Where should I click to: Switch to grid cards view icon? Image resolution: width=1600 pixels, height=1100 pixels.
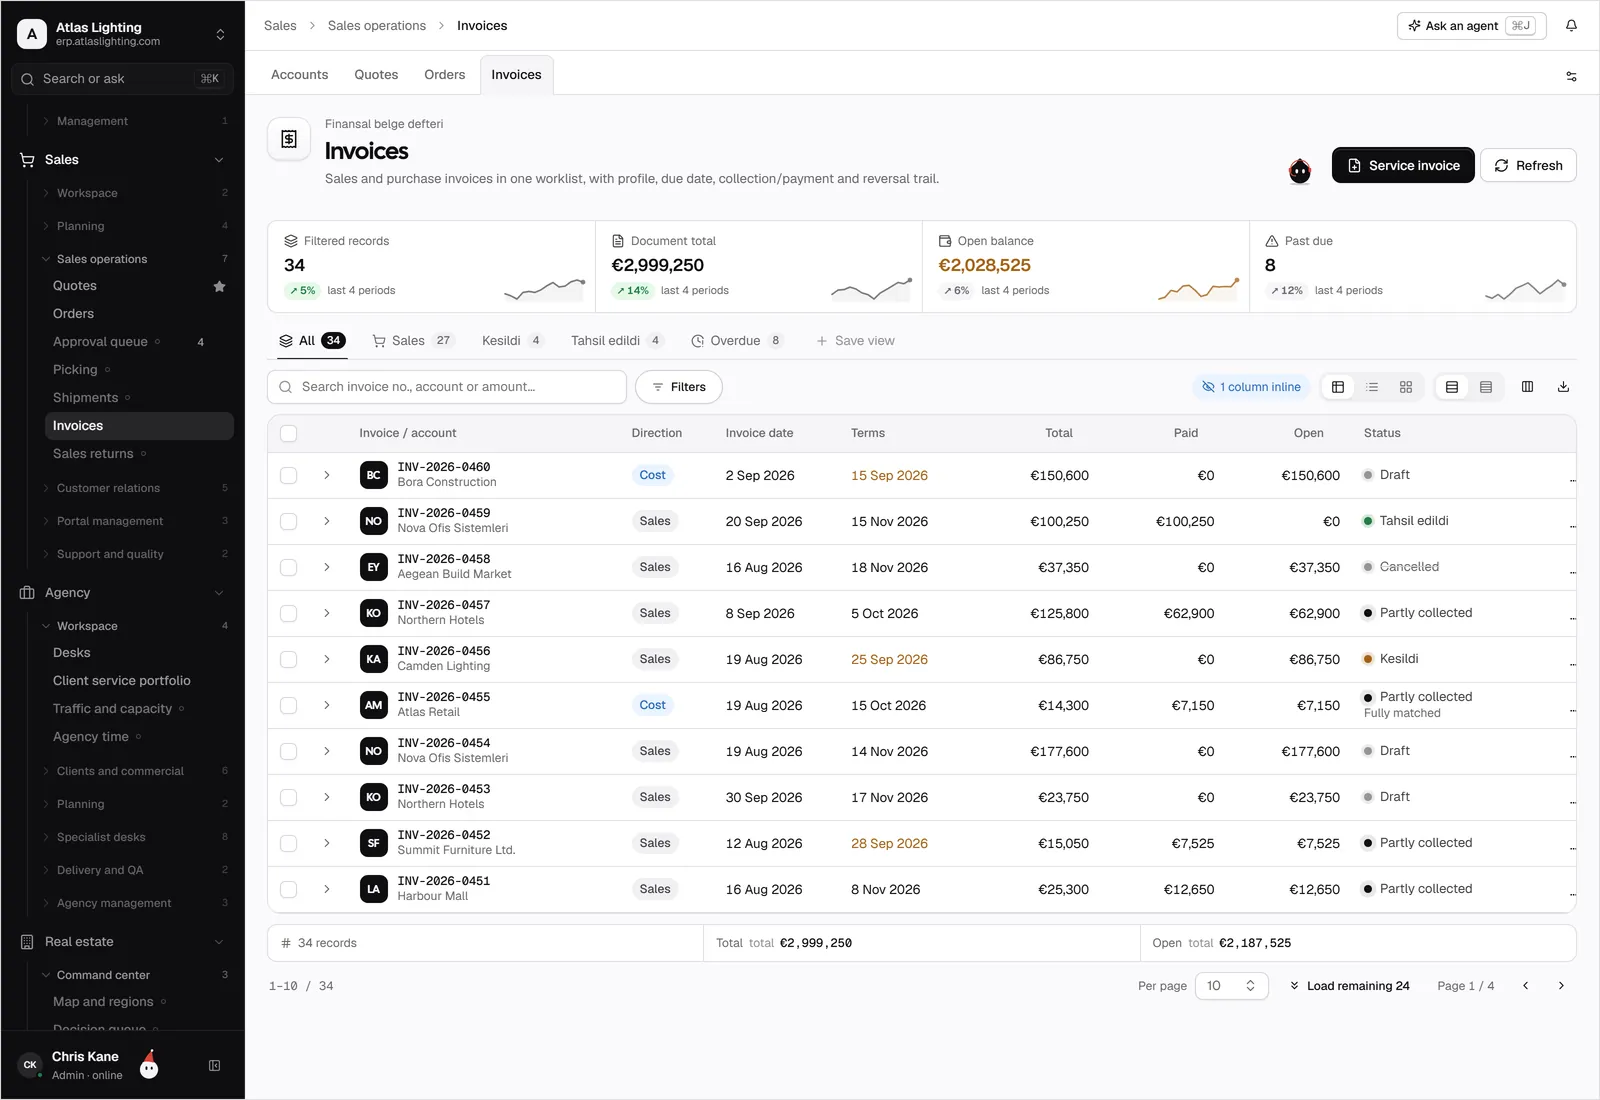click(x=1406, y=387)
